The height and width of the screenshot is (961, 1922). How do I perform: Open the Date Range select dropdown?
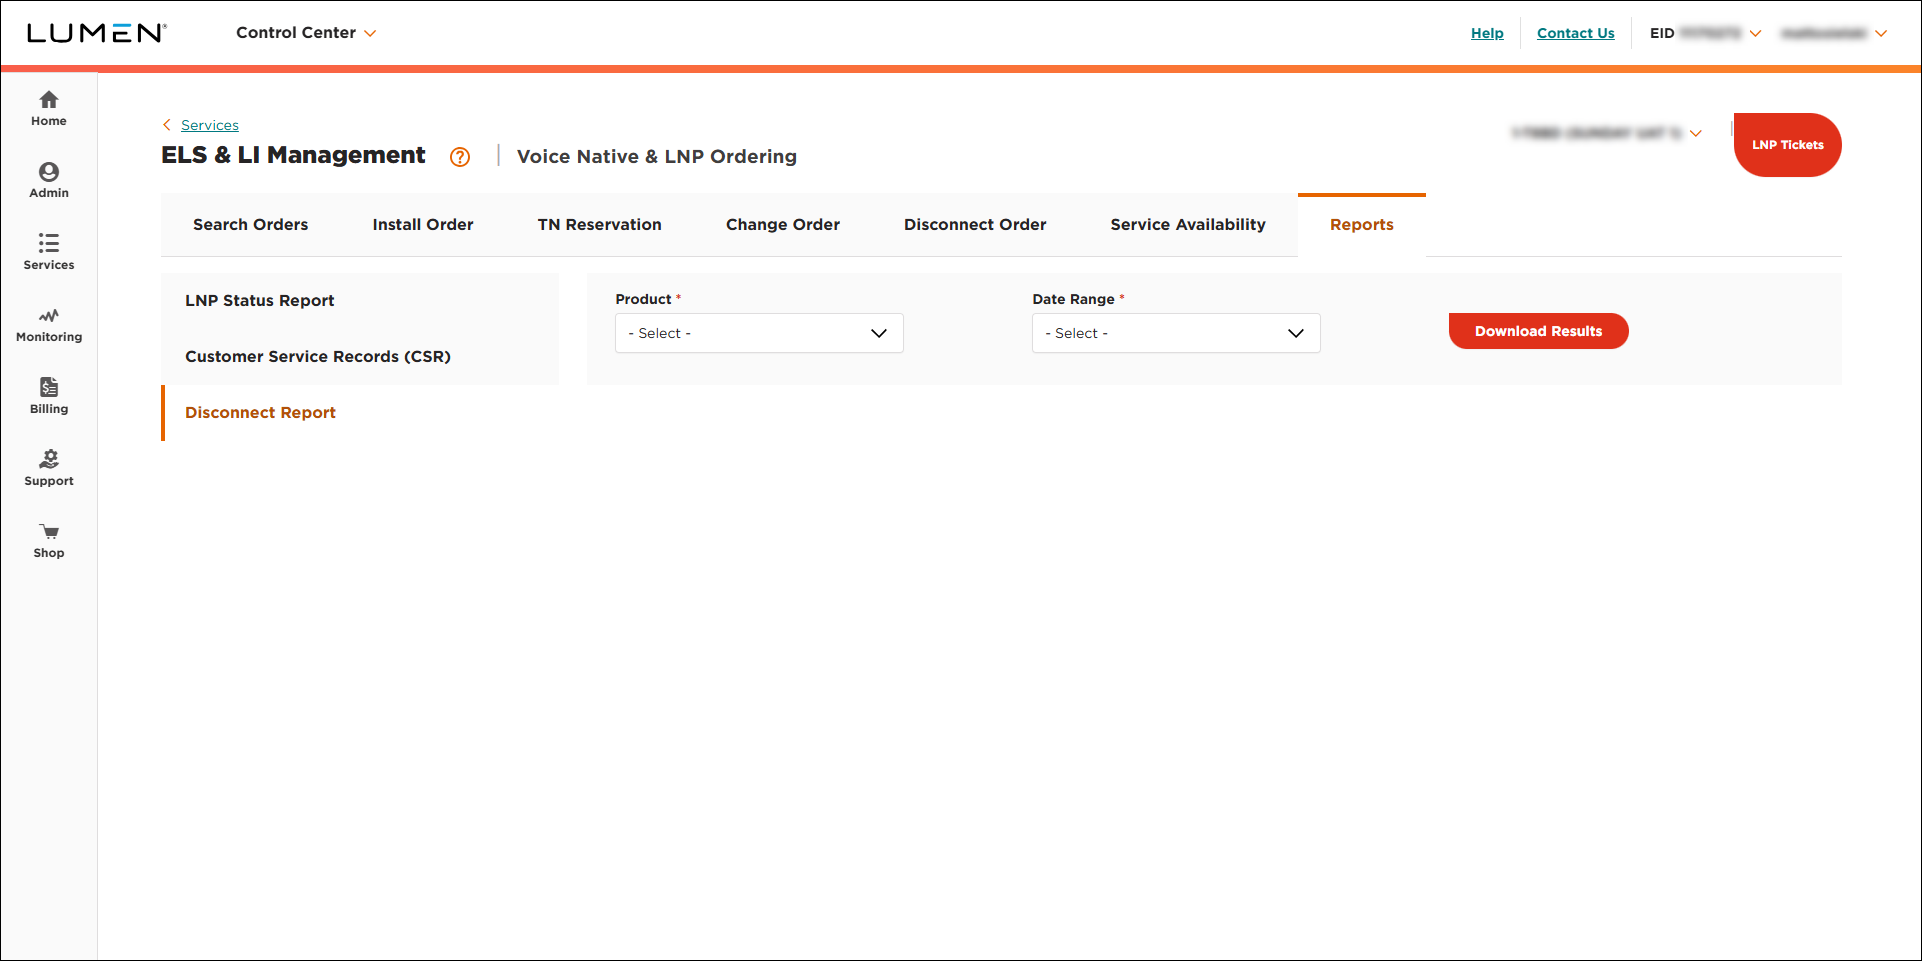pos(1176,333)
